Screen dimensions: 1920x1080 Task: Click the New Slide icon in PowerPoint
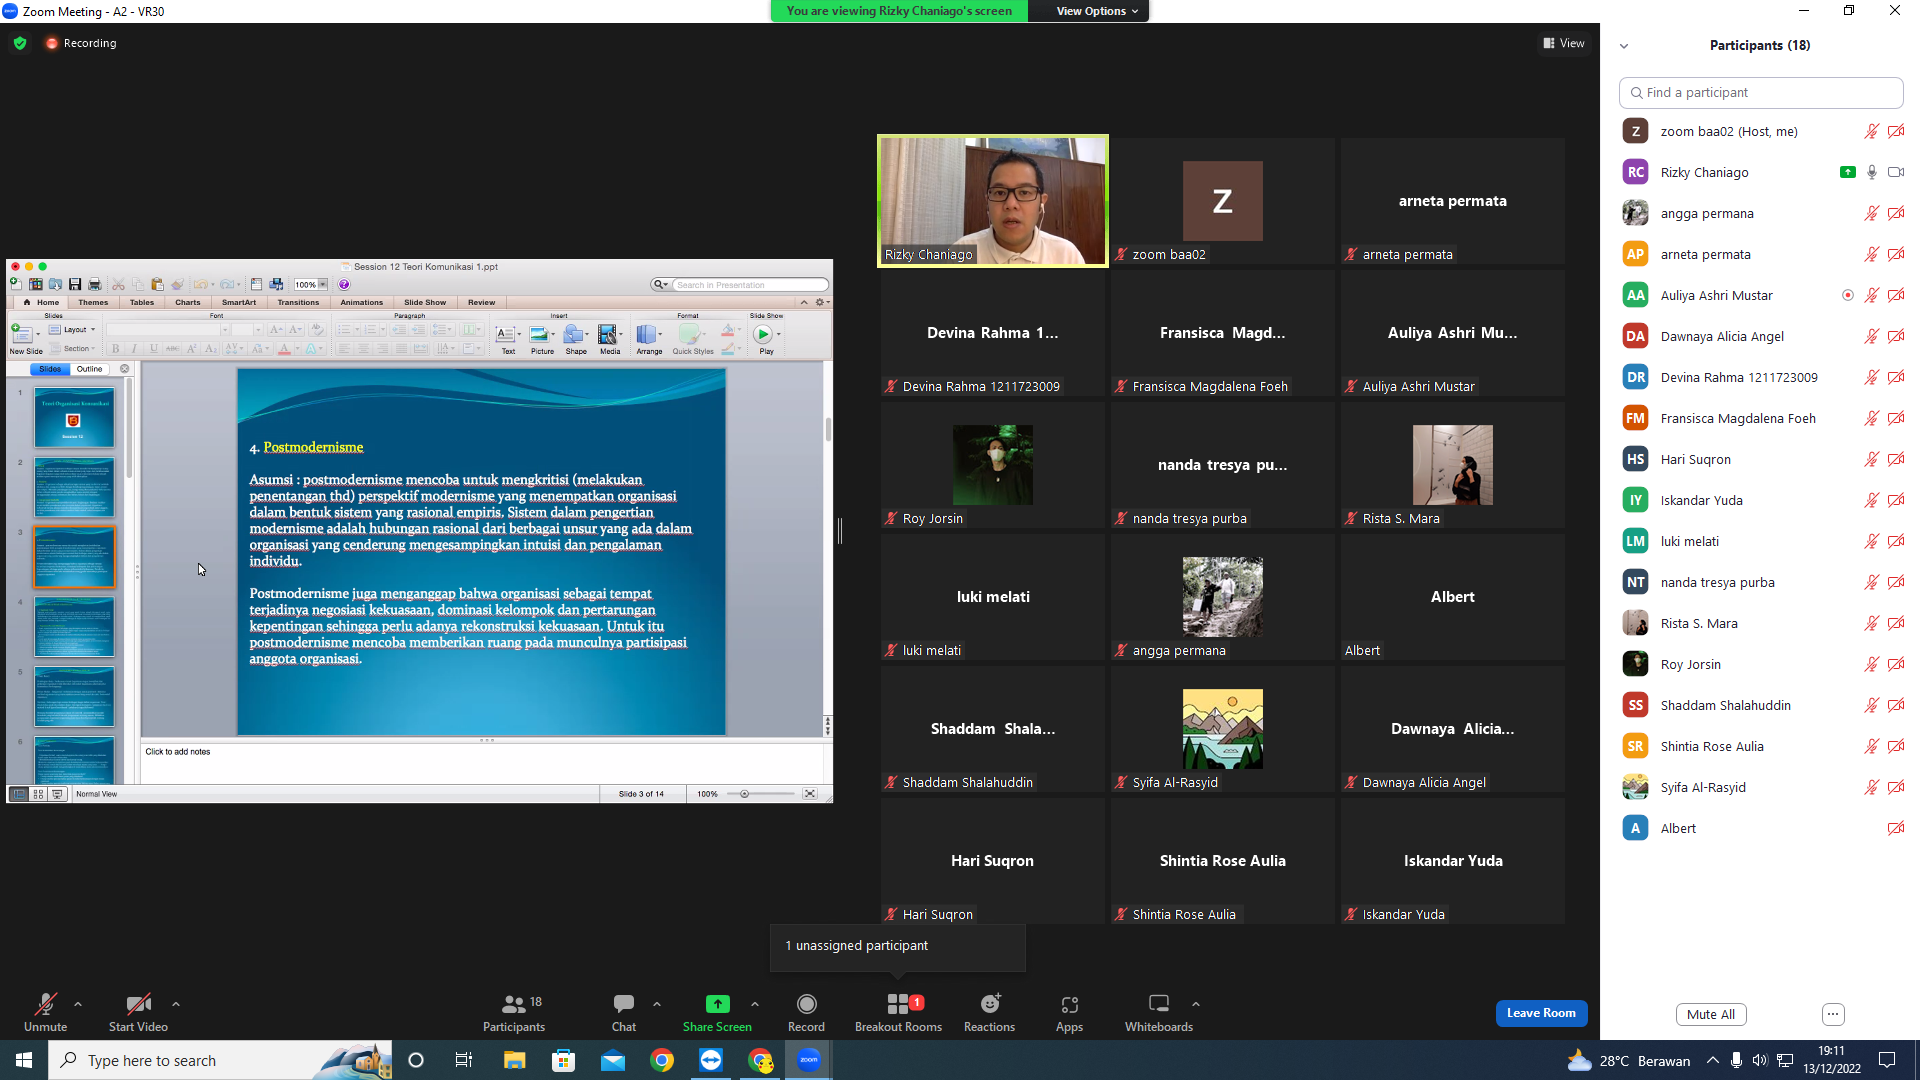22,336
